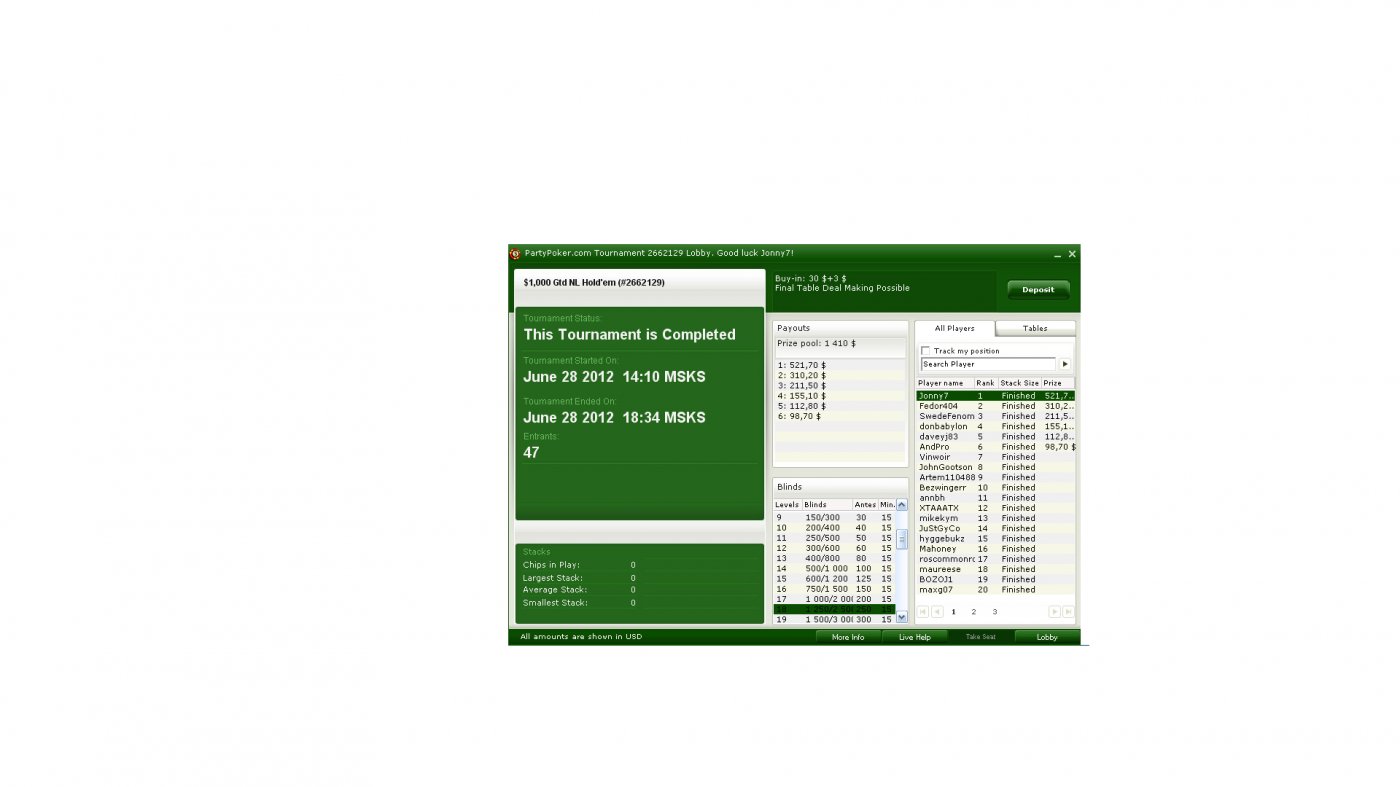
Task: Select player row mikekym
Action: [996, 518]
